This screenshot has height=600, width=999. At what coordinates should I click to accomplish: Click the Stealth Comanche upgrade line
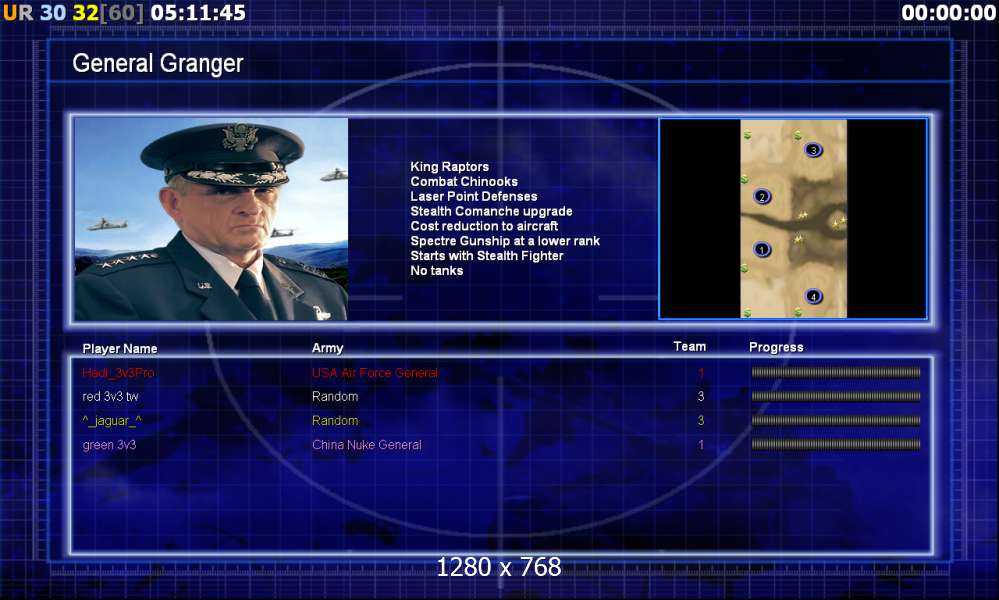[491, 211]
